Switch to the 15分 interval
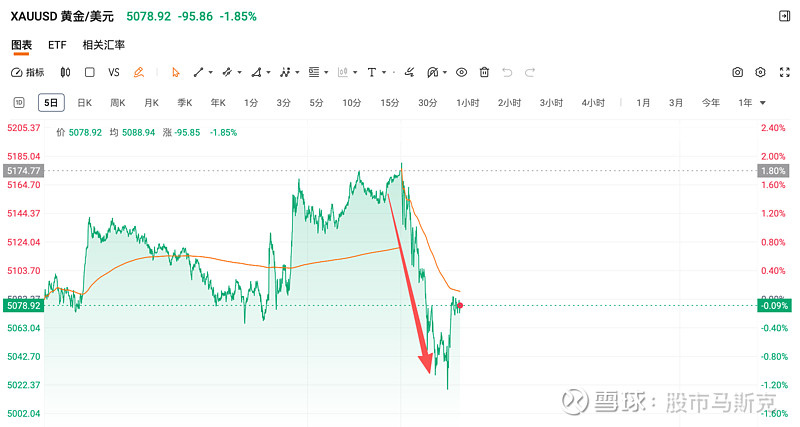Image resolution: width=800 pixels, height=427 pixels. pyautogui.click(x=389, y=103)
